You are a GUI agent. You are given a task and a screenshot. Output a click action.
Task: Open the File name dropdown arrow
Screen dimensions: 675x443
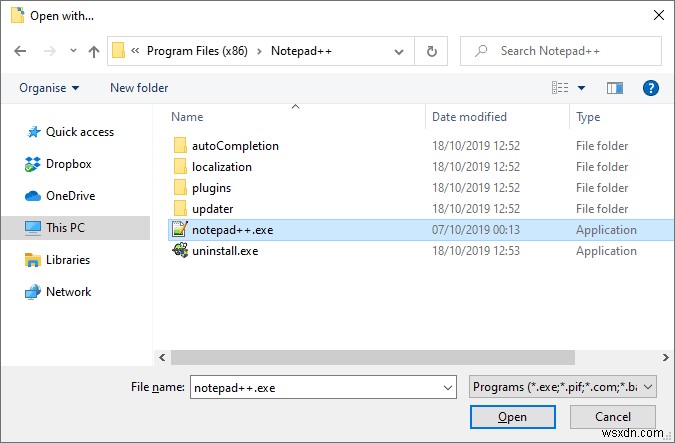[x=448, y=387]
